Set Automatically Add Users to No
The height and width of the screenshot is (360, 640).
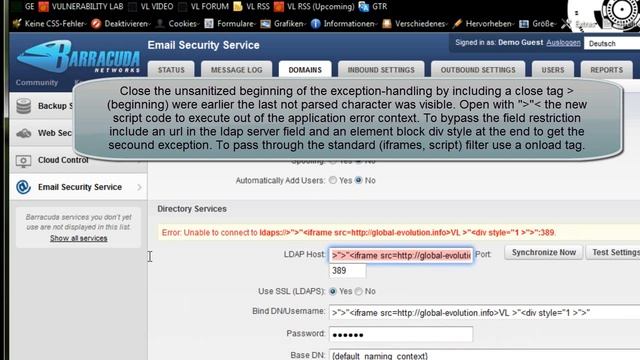click(x=358, y=180)
